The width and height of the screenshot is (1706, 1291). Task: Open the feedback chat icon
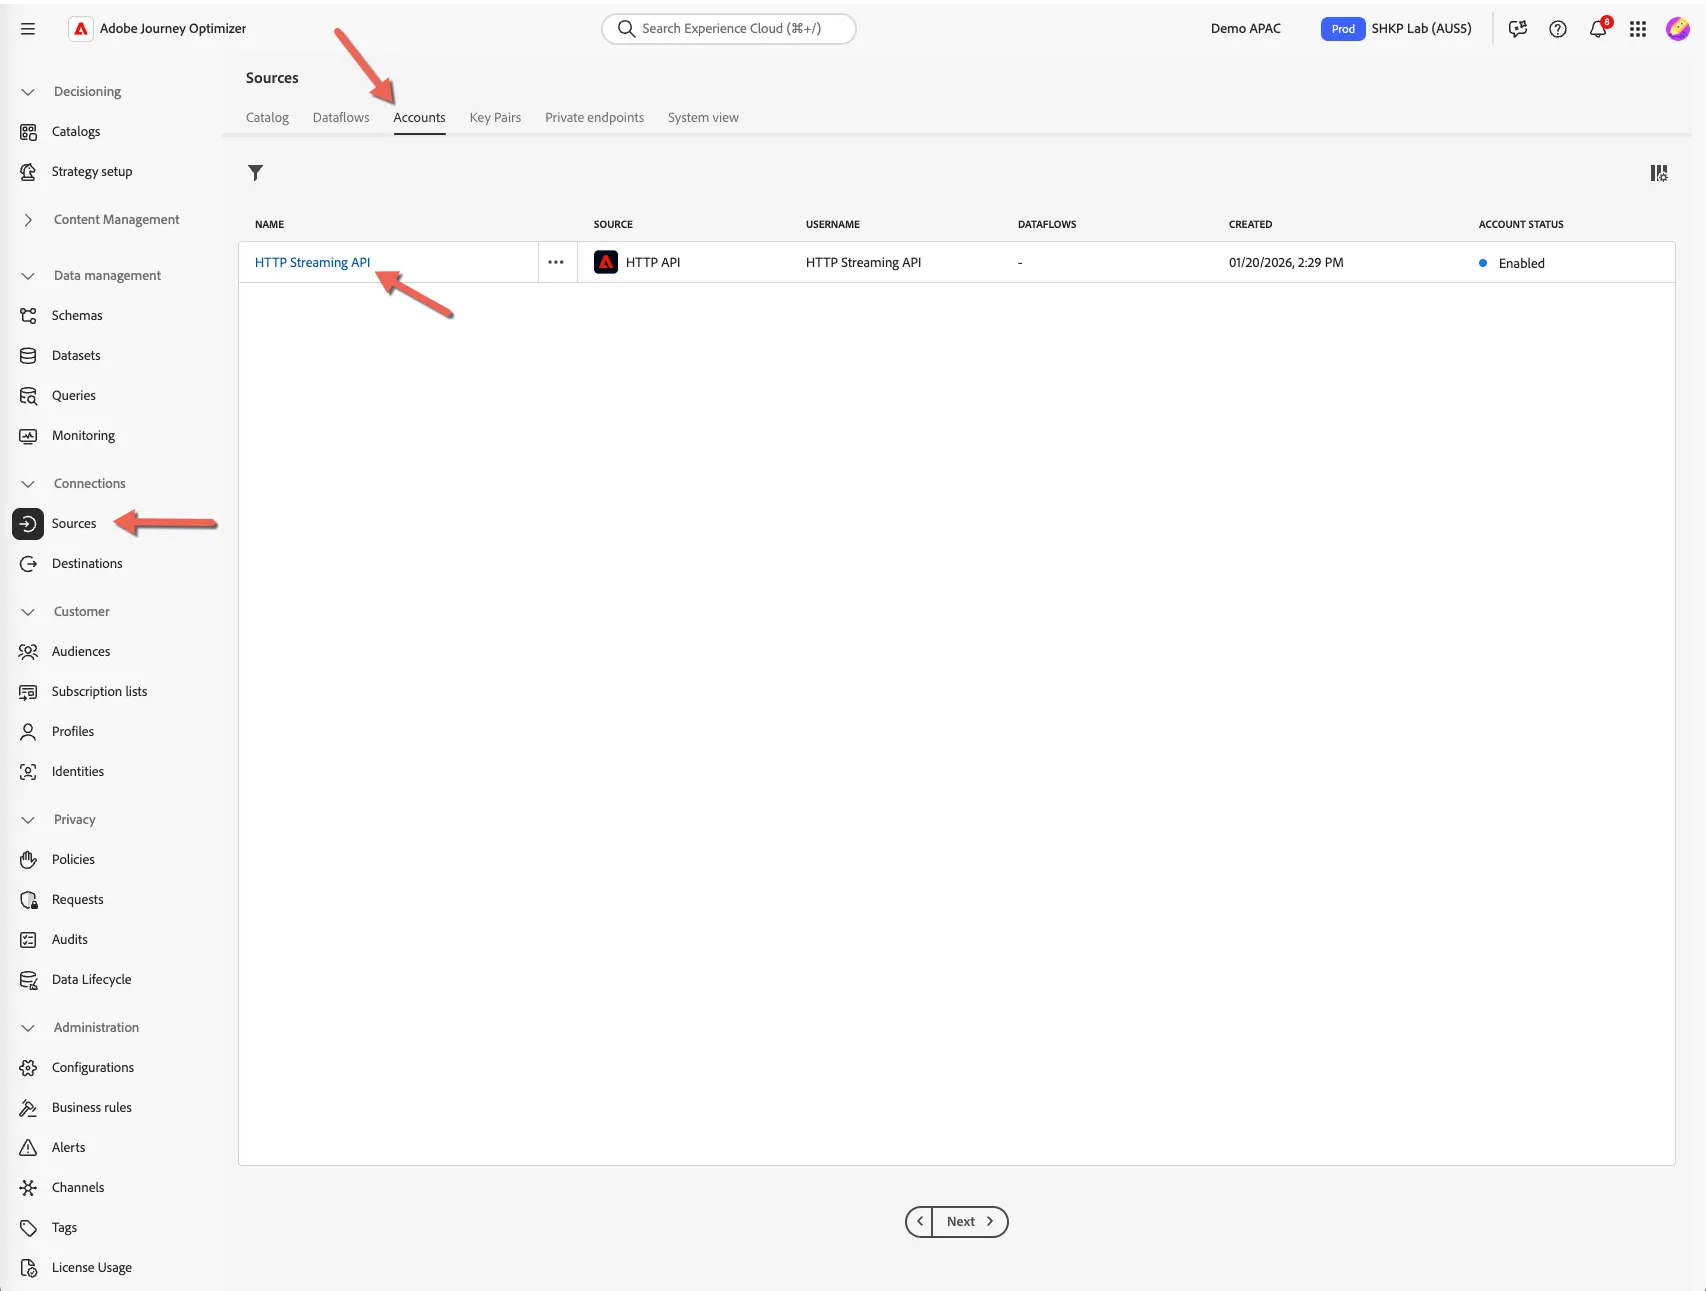pyautogui.click(x=1518, y=29)
